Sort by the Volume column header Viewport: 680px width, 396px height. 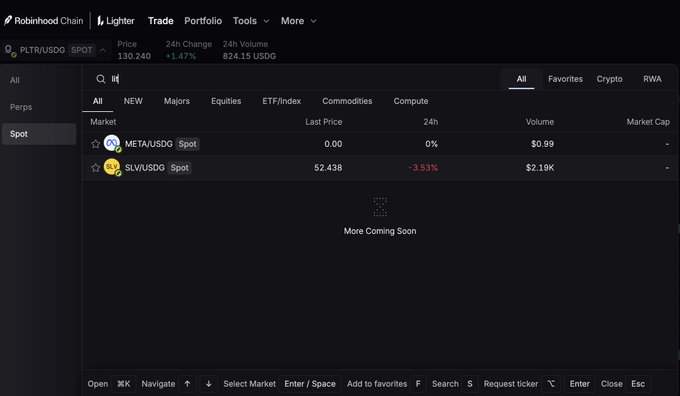[x=539, y=122]
